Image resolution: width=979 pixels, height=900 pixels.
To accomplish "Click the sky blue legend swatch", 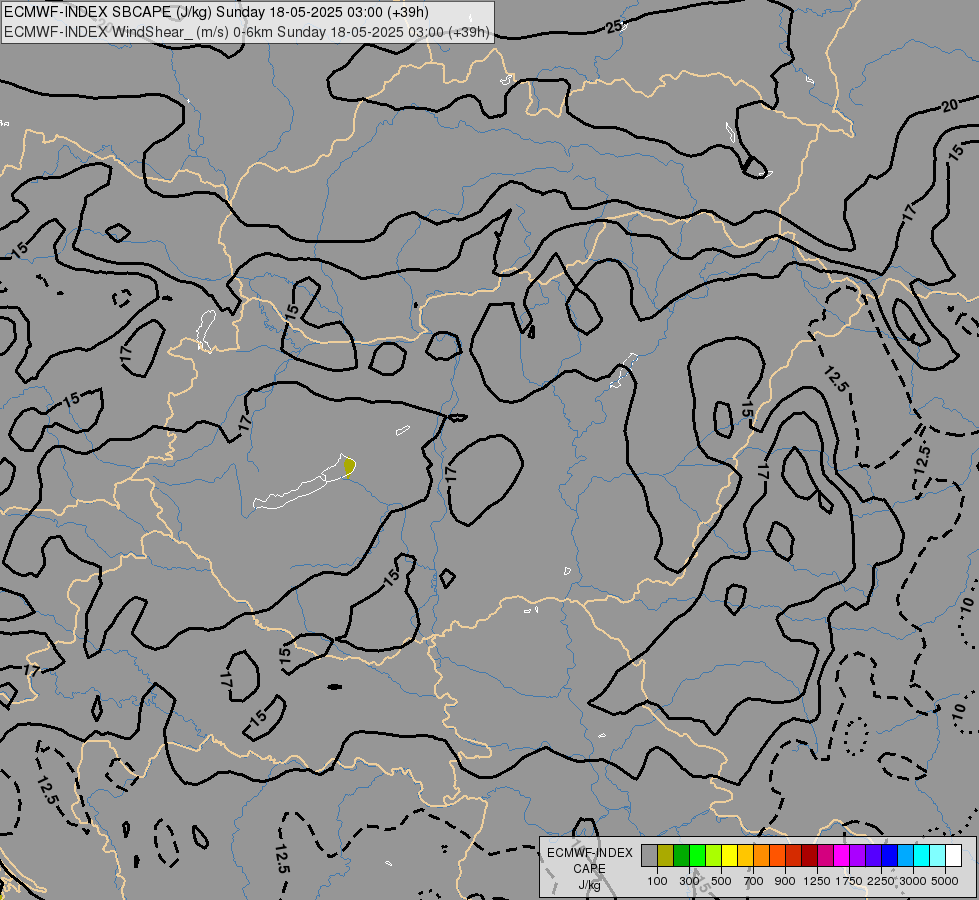I will click(x=906, y=855).
